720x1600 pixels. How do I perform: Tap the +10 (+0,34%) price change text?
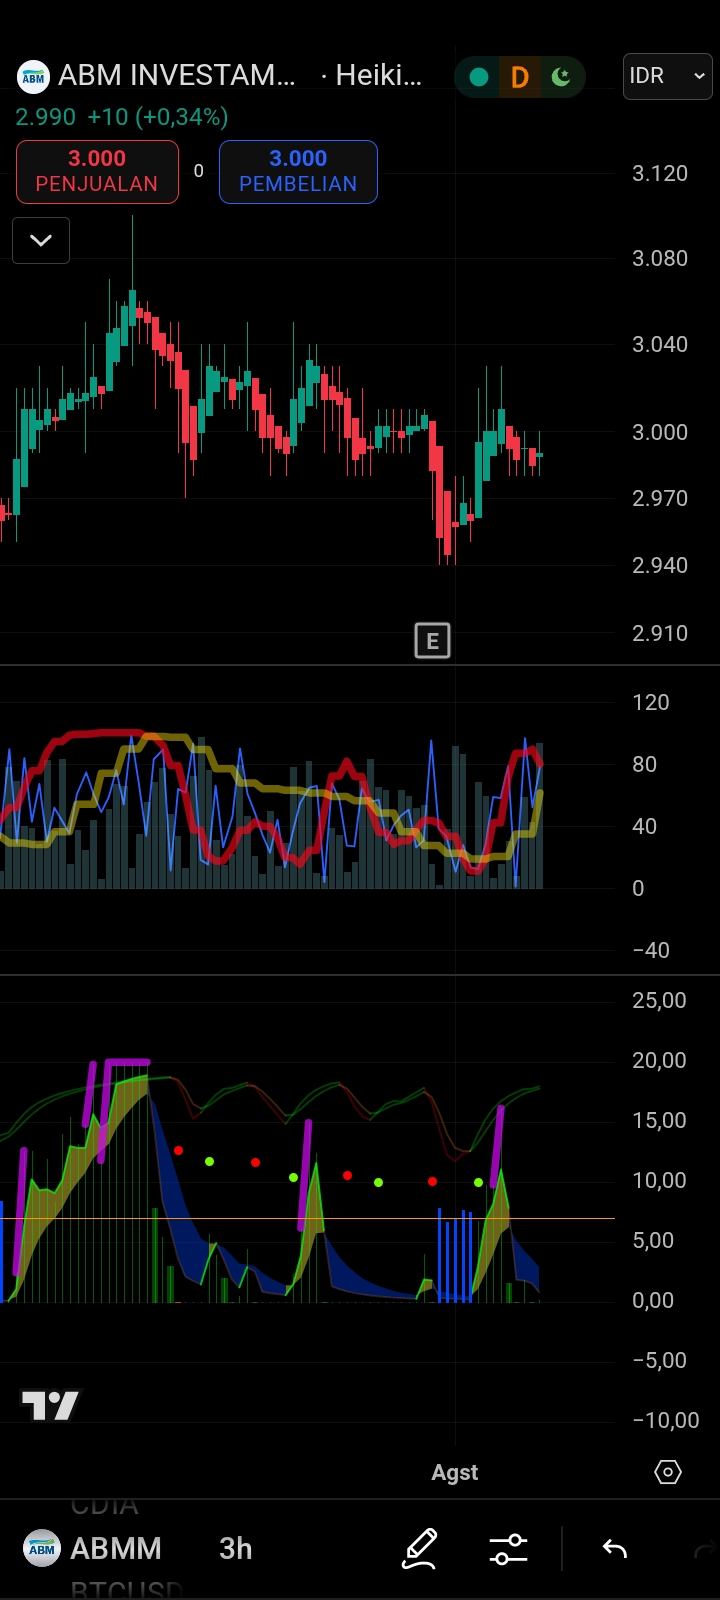tap(158, 117)
